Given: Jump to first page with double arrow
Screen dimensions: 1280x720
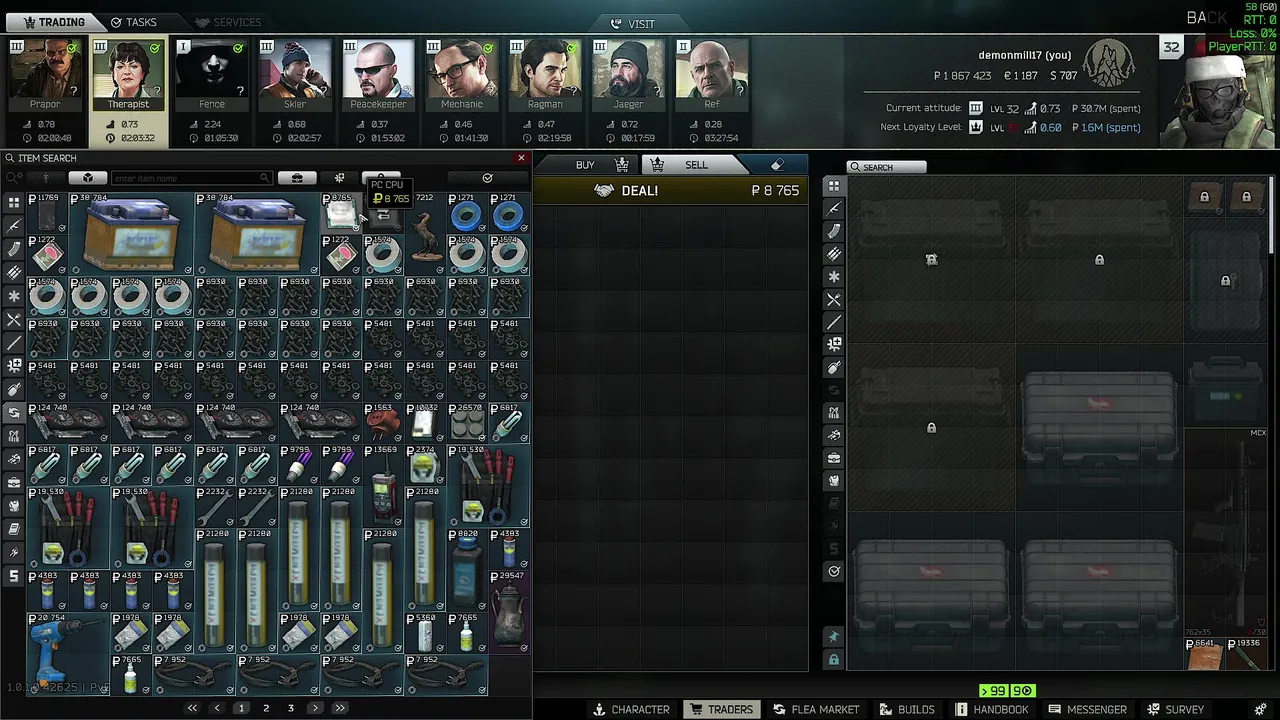Looking at the screenshot, I should (x=192, y=708).
